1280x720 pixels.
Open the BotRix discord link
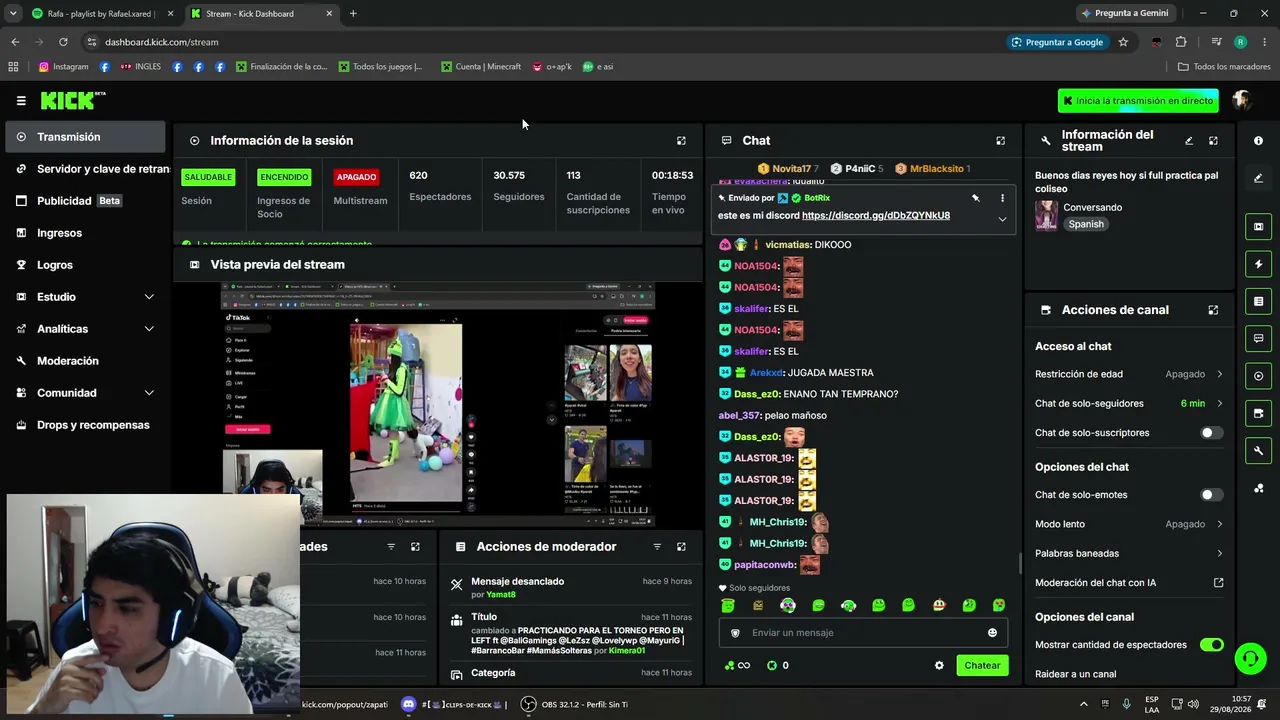click(876, 215)
